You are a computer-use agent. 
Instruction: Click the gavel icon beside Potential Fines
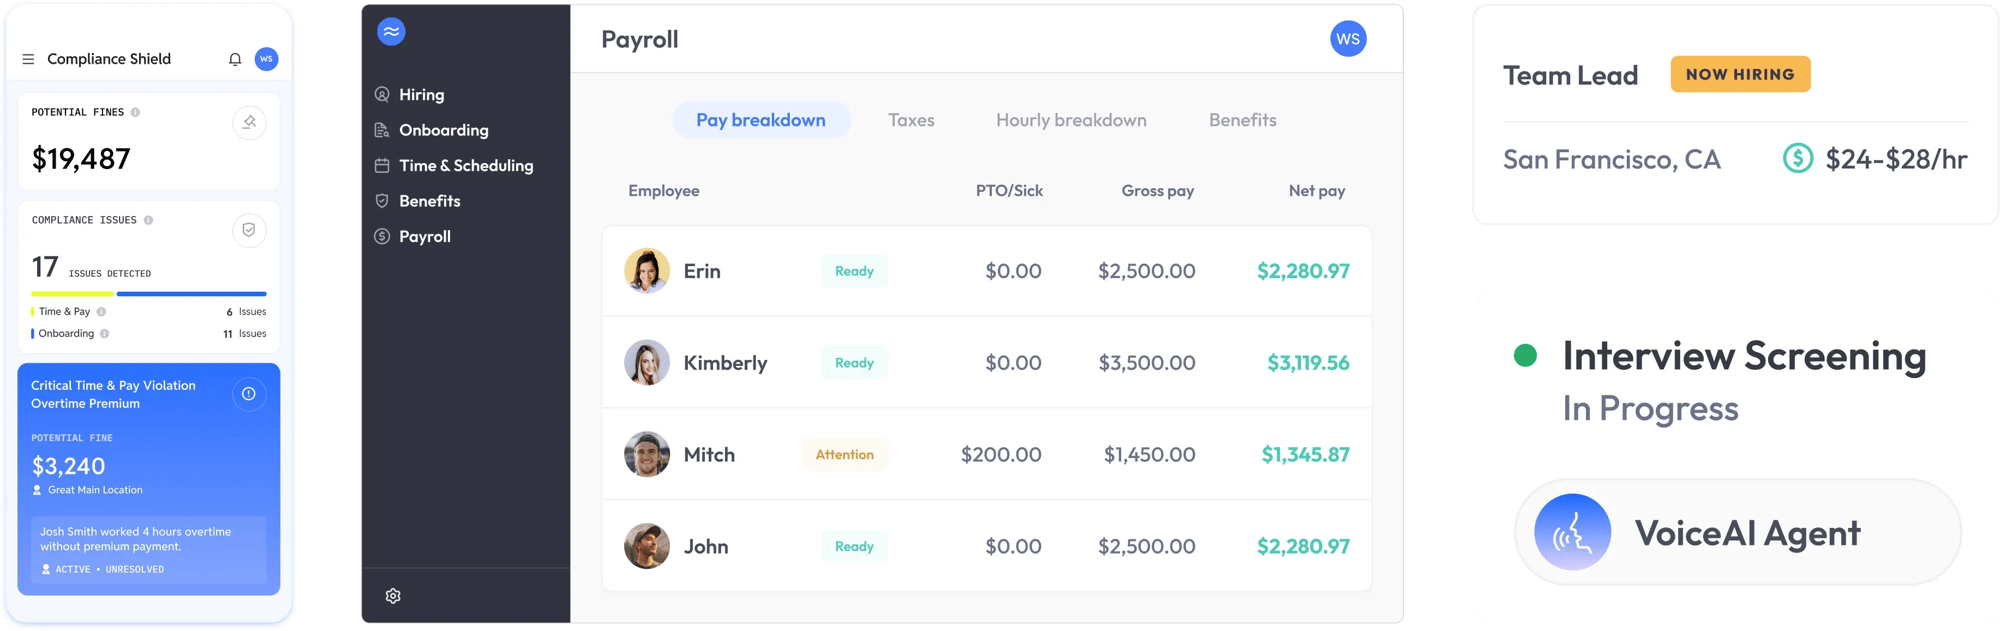click(x=249, y=123)
